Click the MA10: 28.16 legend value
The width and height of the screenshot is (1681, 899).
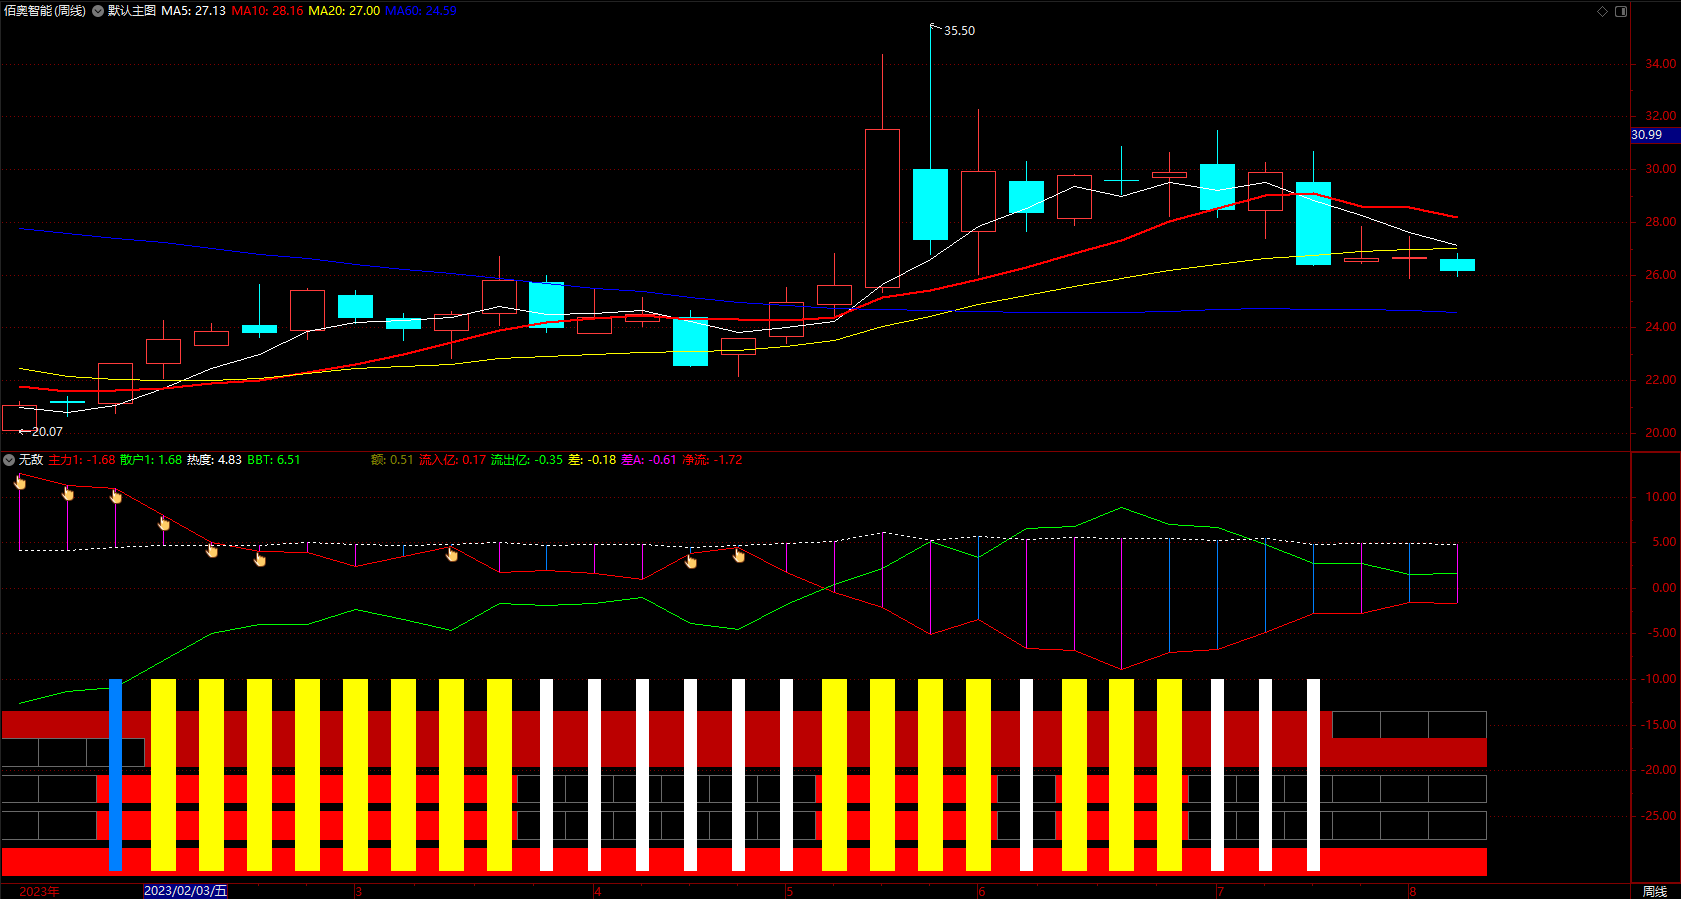tap(267, 11)
